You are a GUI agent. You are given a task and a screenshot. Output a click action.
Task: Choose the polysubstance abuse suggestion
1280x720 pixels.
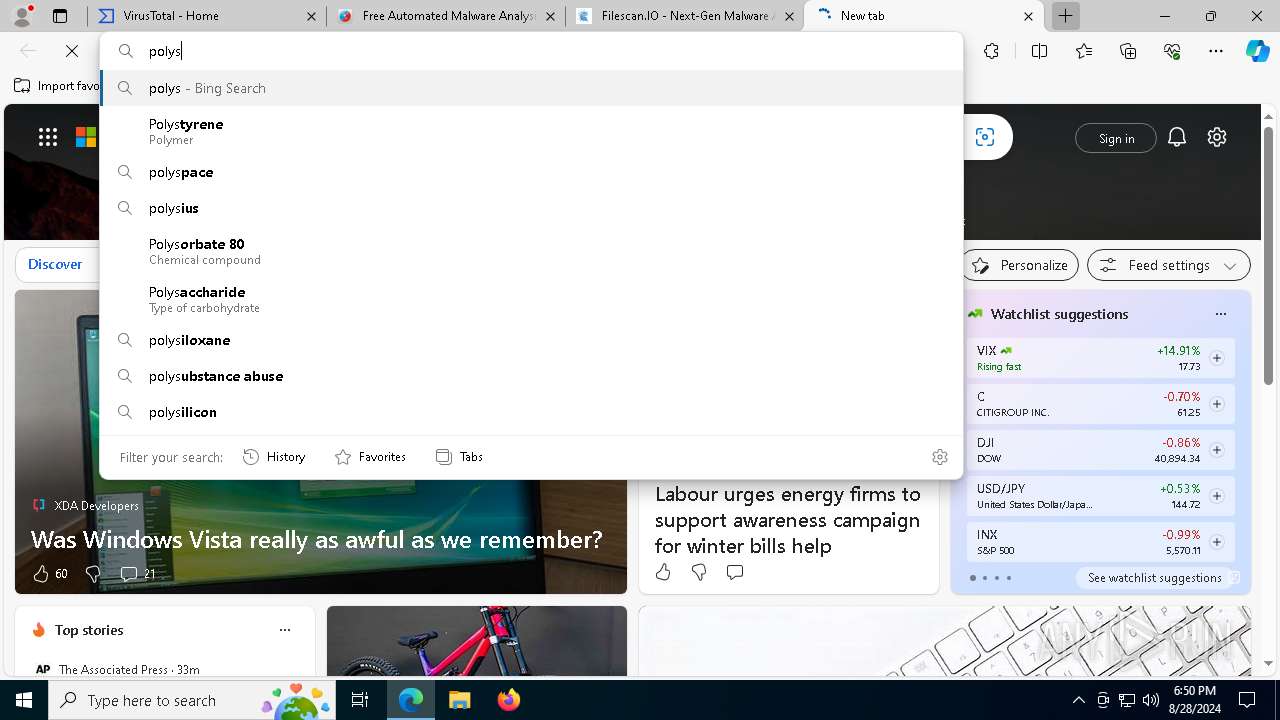[x=531, y=376]
